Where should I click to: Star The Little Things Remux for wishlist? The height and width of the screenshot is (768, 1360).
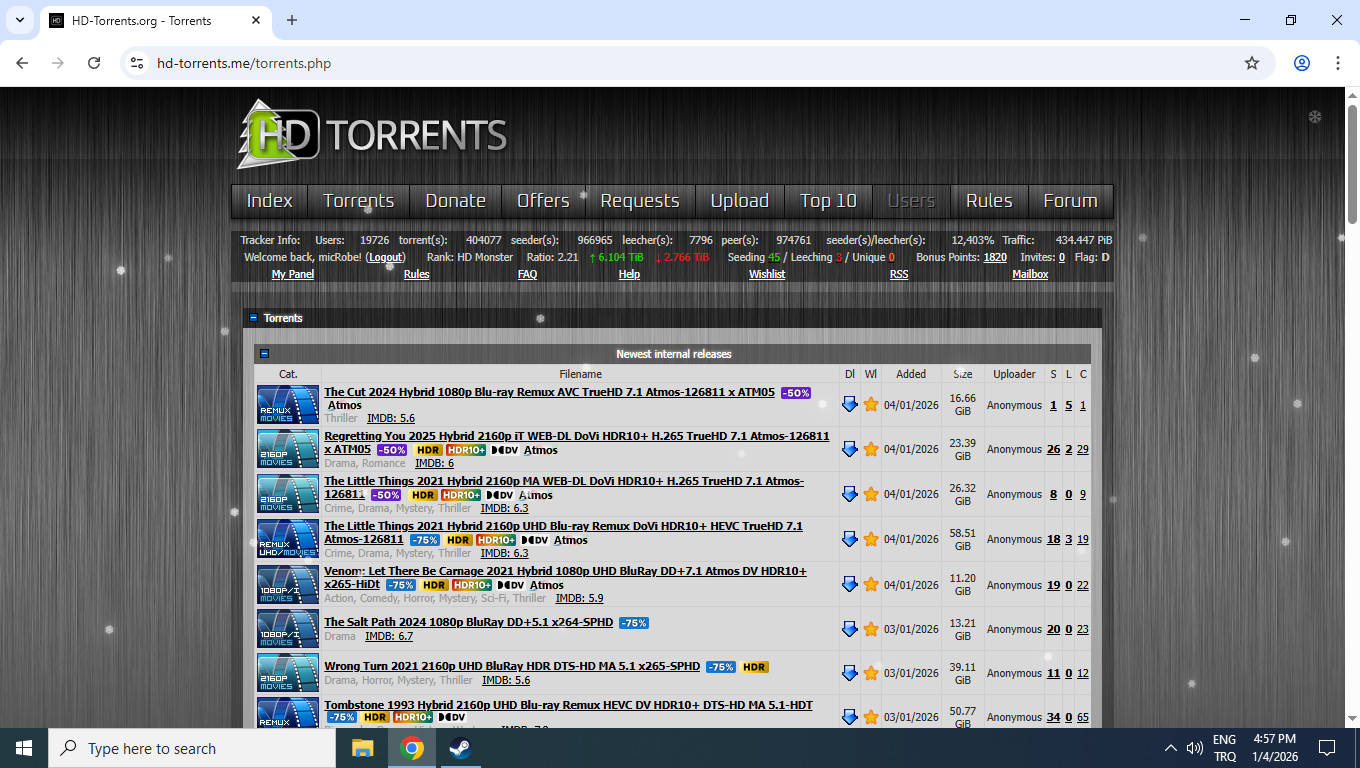coord(871,539)
